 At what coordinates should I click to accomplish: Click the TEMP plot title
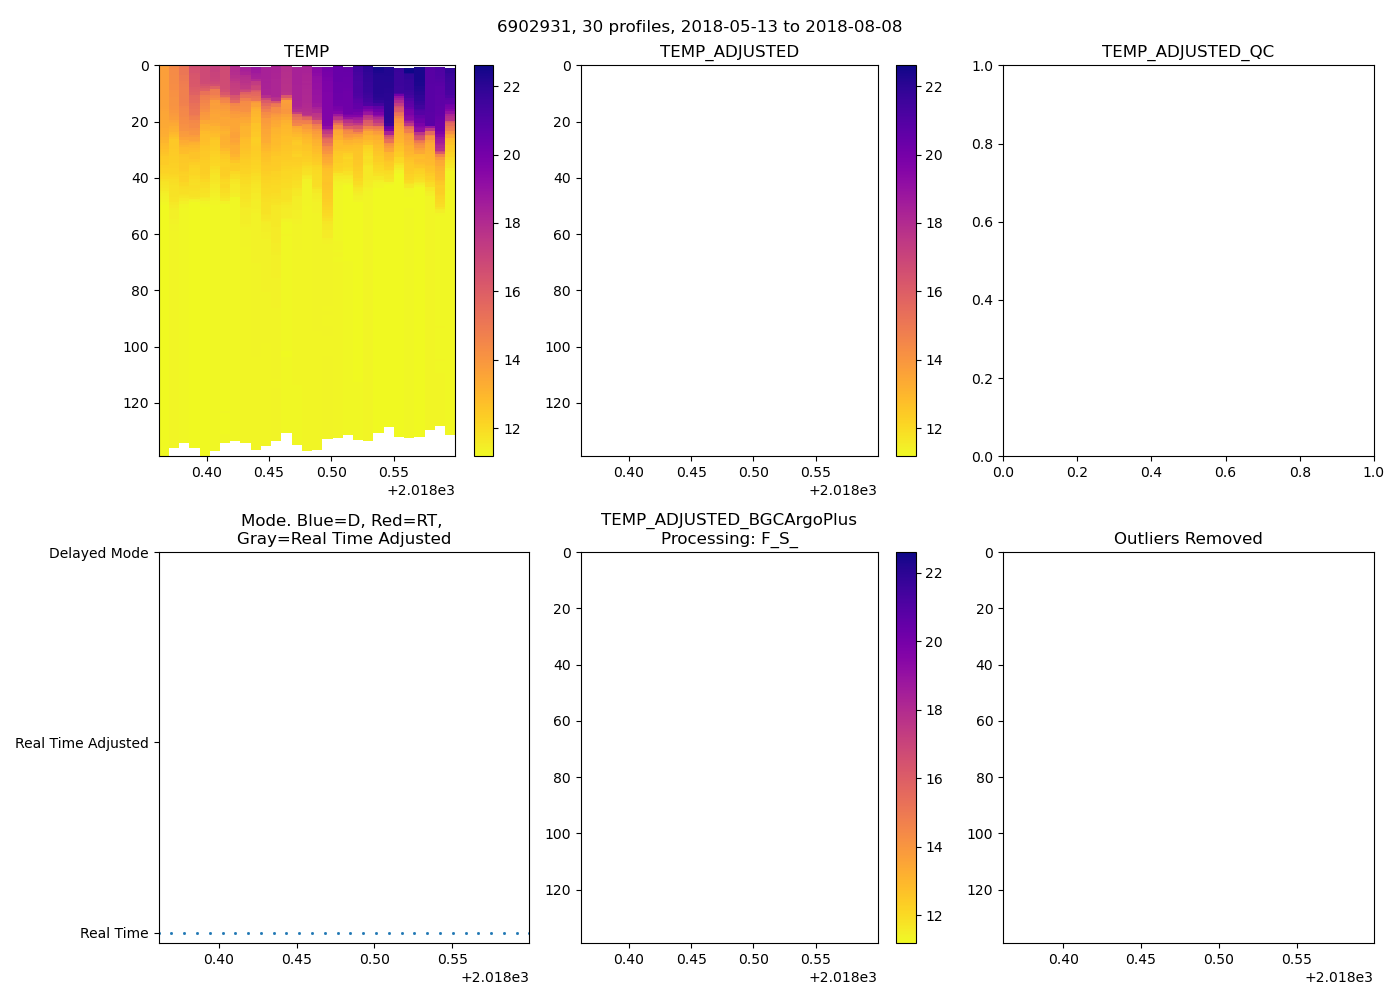[306, 51]
